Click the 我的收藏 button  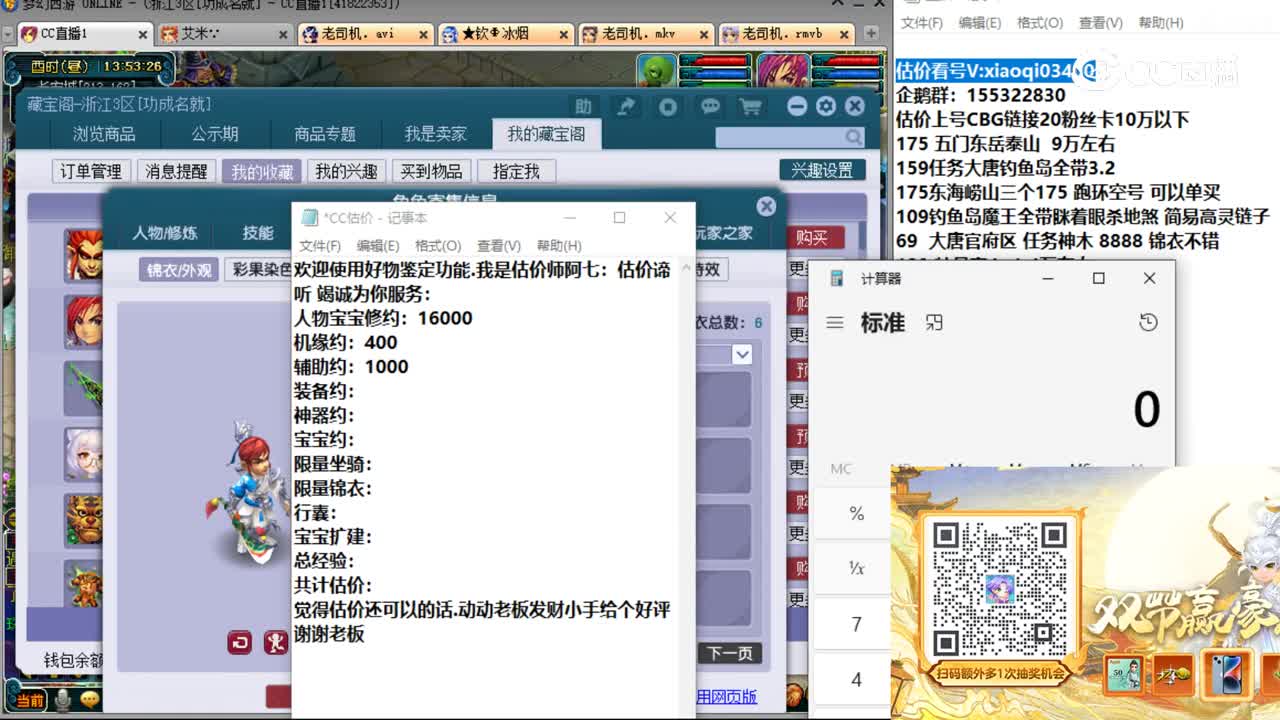[x=262, y=171]
